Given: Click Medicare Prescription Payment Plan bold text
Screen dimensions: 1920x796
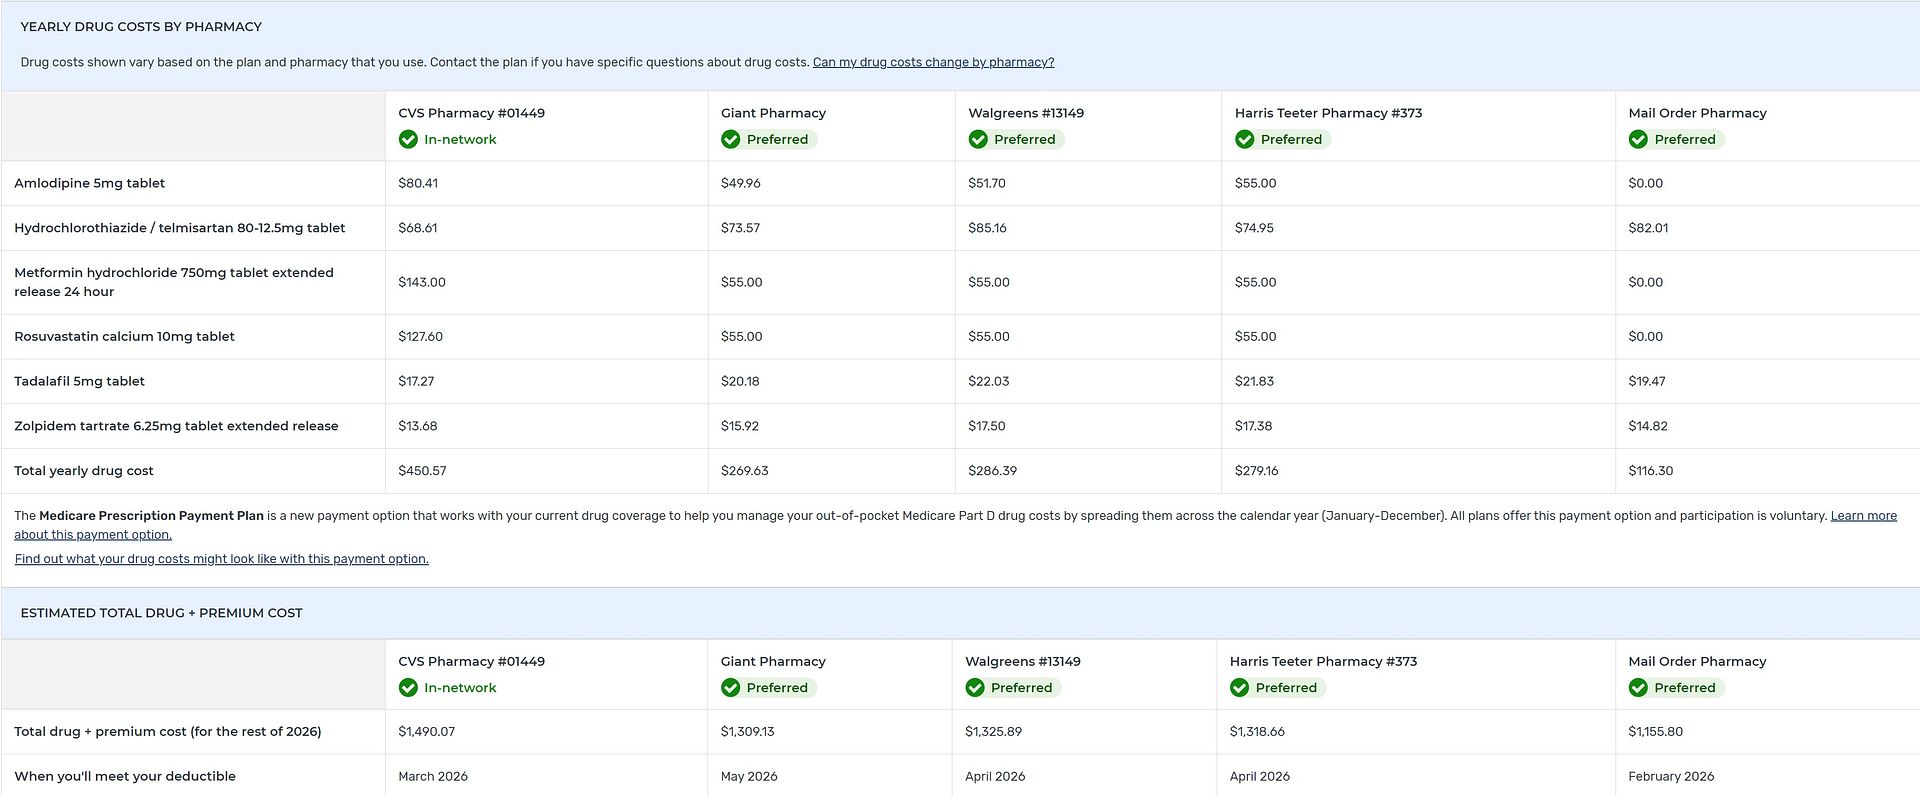Looking at the screenshot, I should click(151, 516).
